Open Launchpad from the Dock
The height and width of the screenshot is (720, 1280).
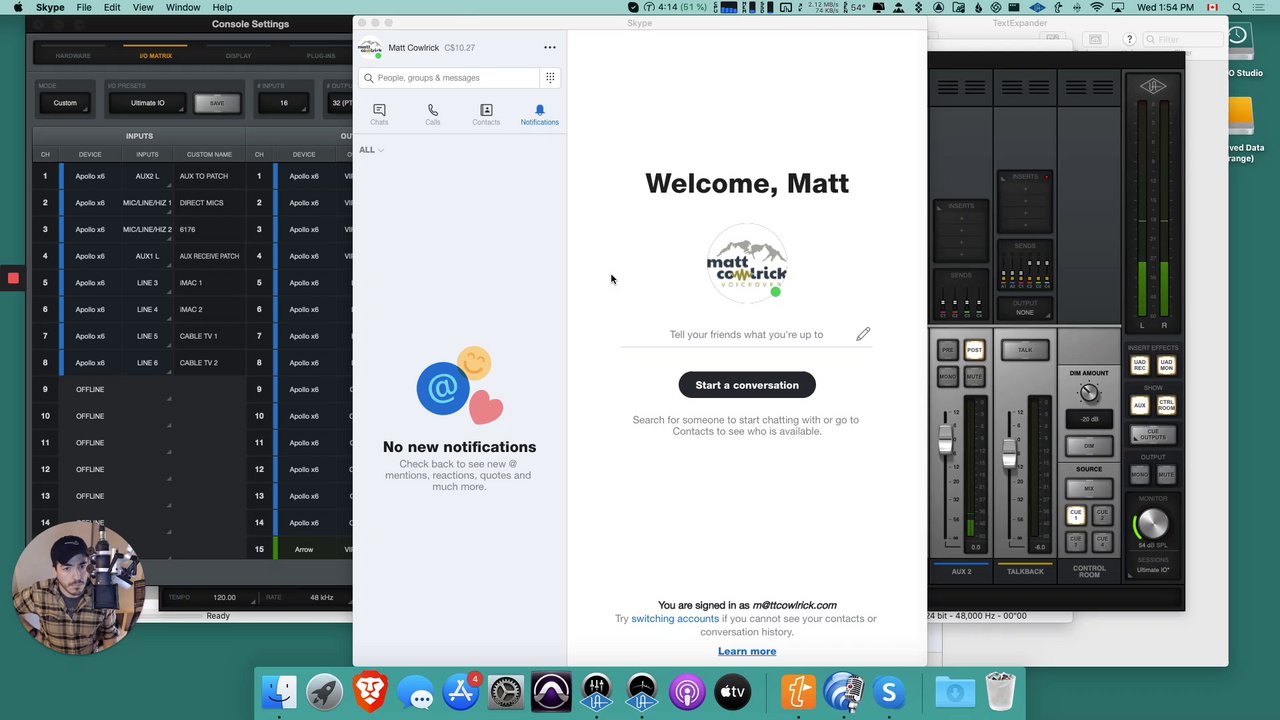pyautogui.click(x=324, y=693)
